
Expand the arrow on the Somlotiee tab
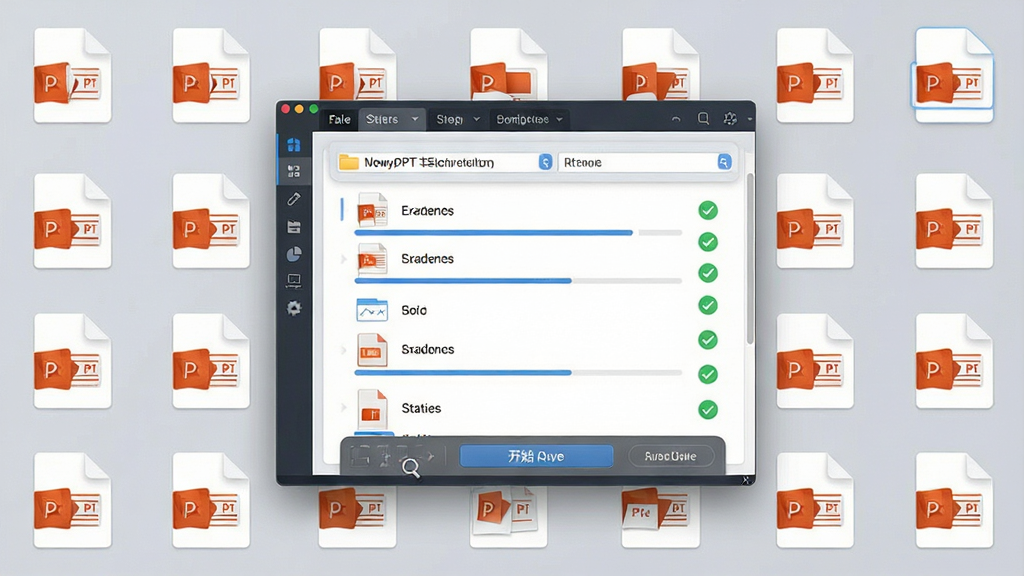tap(559, 120)
